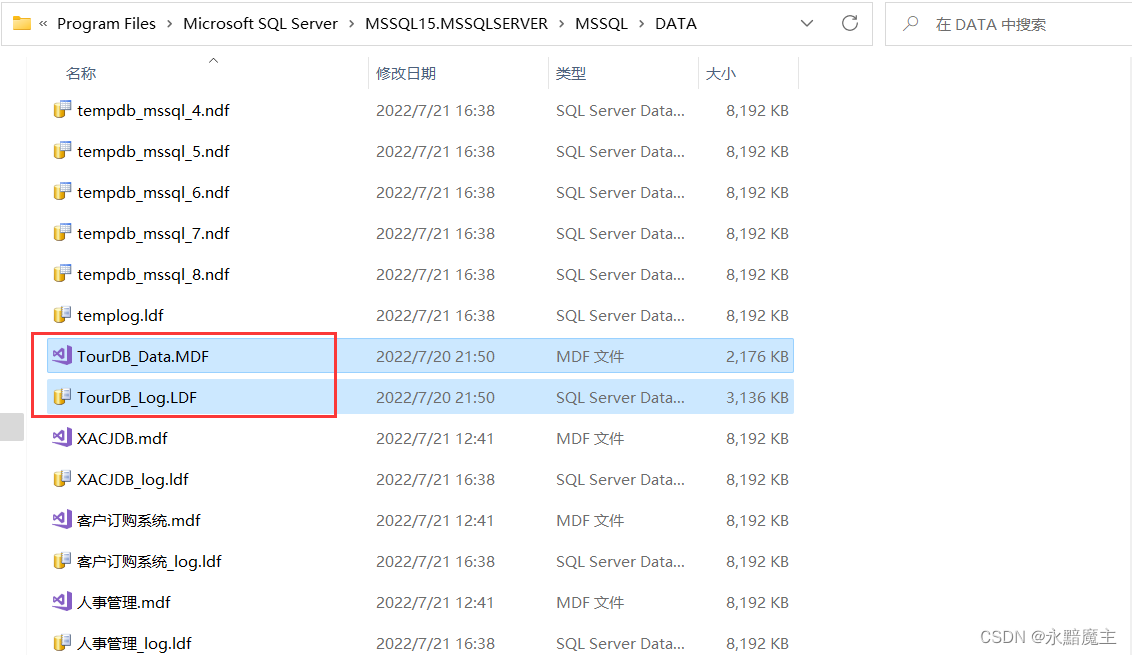Screen dimensions: 1132x655
Task: Show hidden parent folders via « chevron
Action: [43, 24]
